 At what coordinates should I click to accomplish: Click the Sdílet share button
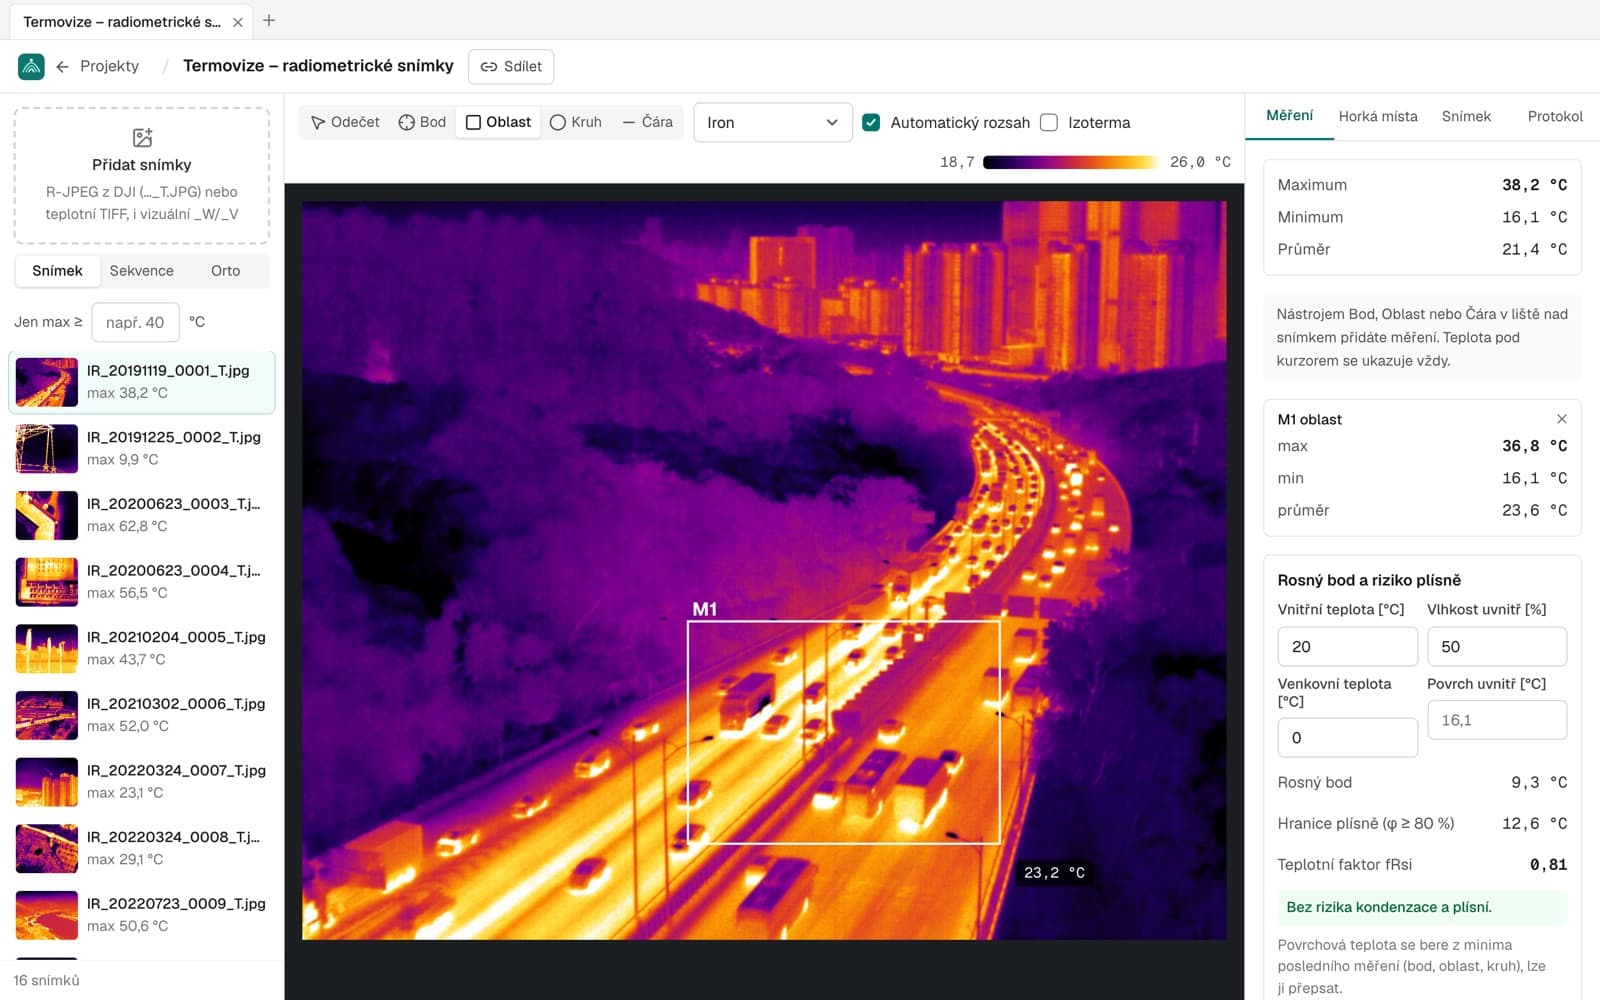point(511,67)
